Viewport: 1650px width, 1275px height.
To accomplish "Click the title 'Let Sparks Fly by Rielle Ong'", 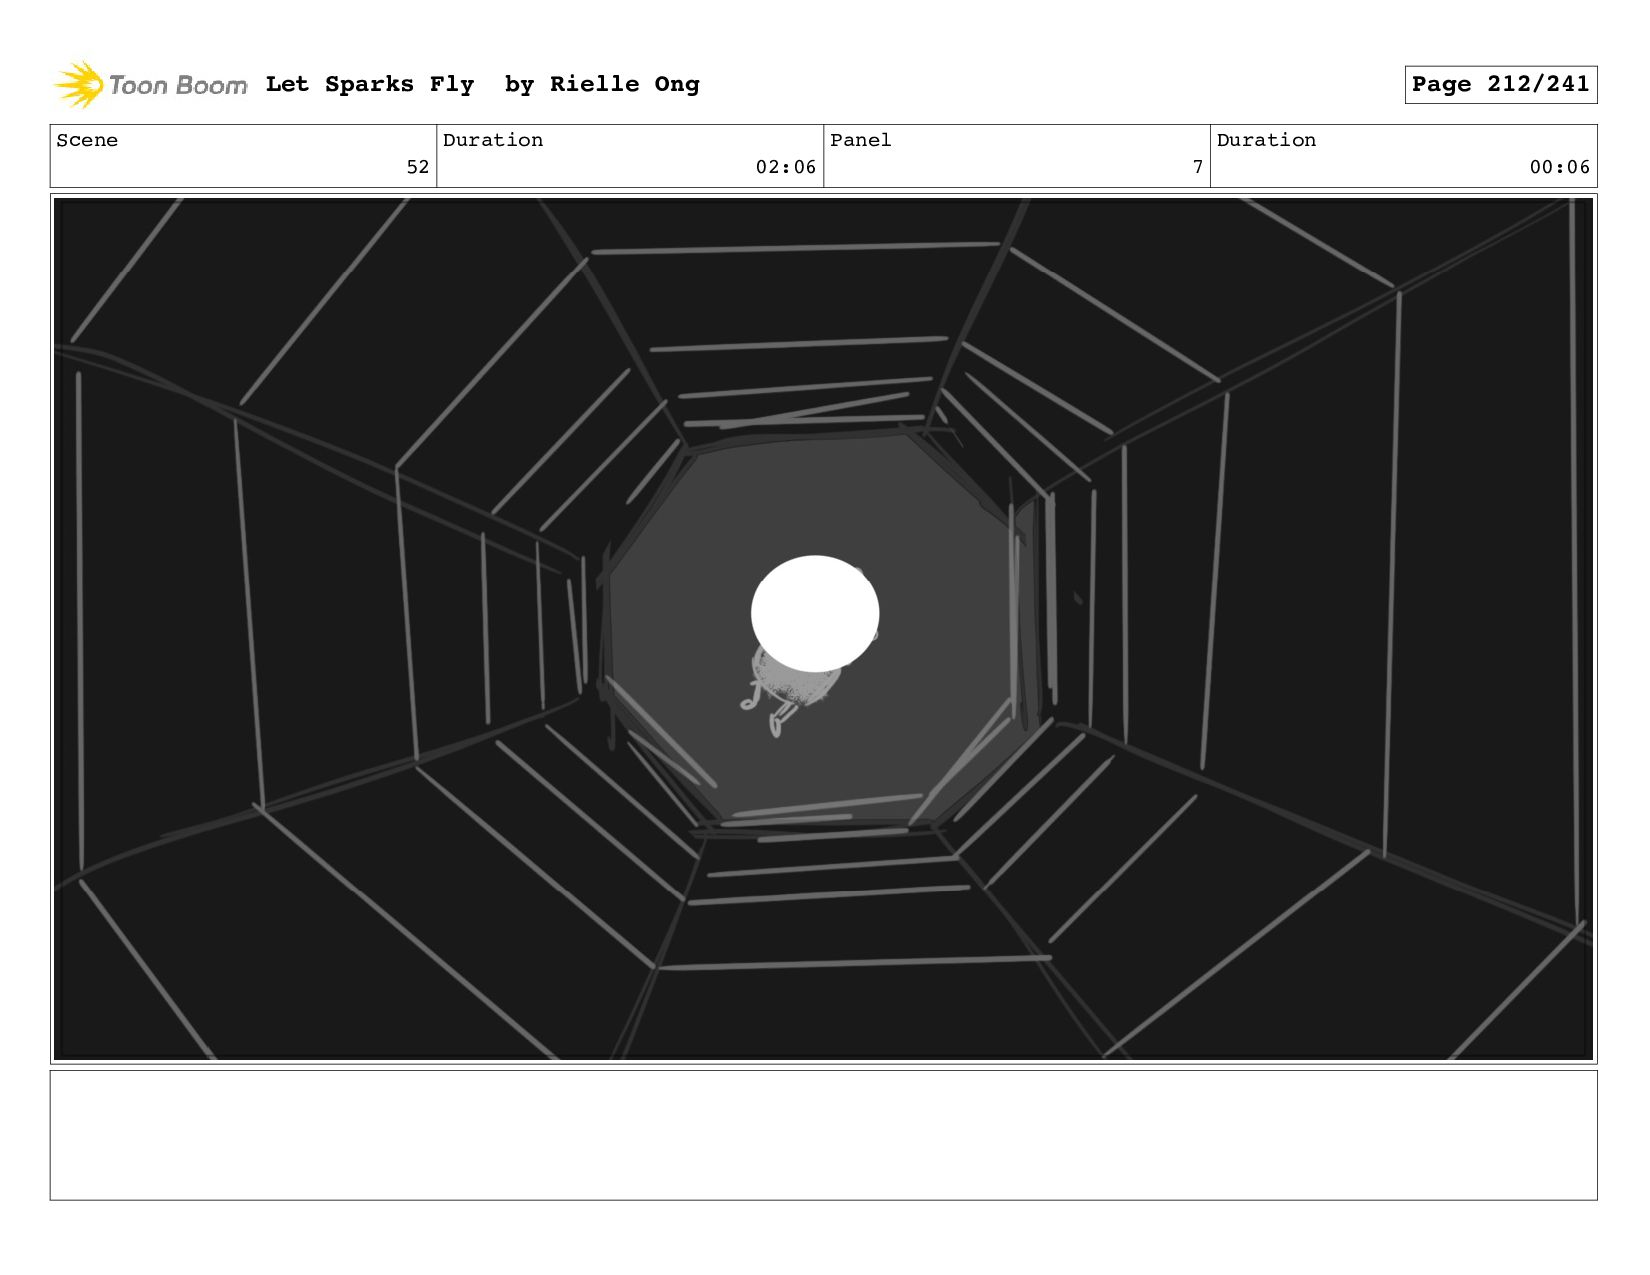I will coord(482,84).
